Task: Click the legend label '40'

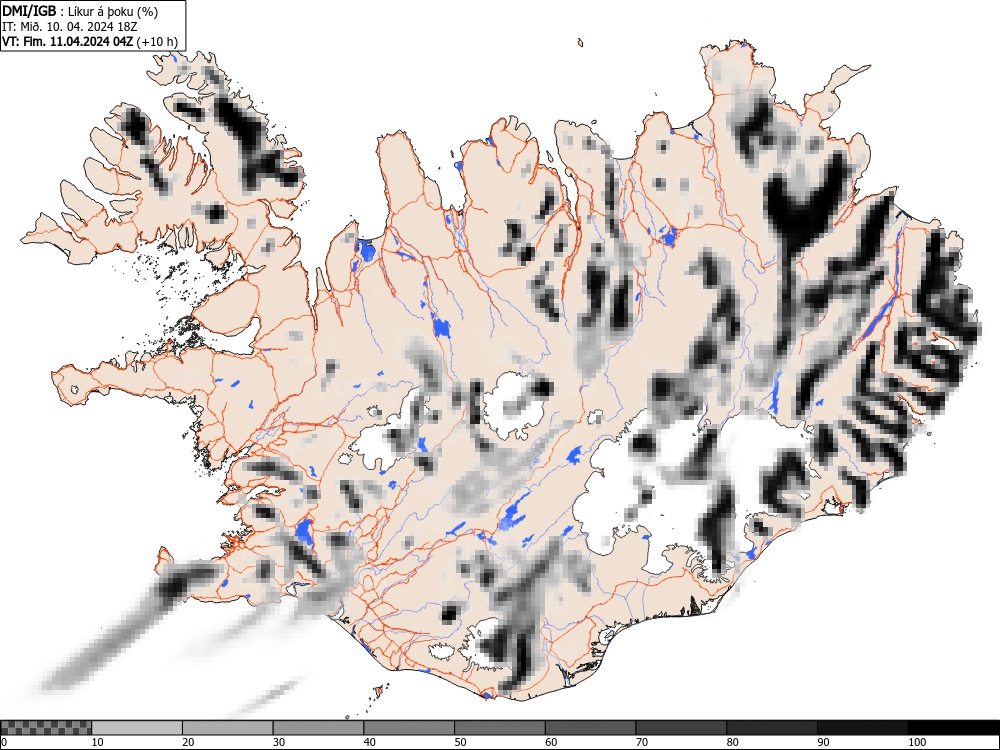Action: (369, 742)
